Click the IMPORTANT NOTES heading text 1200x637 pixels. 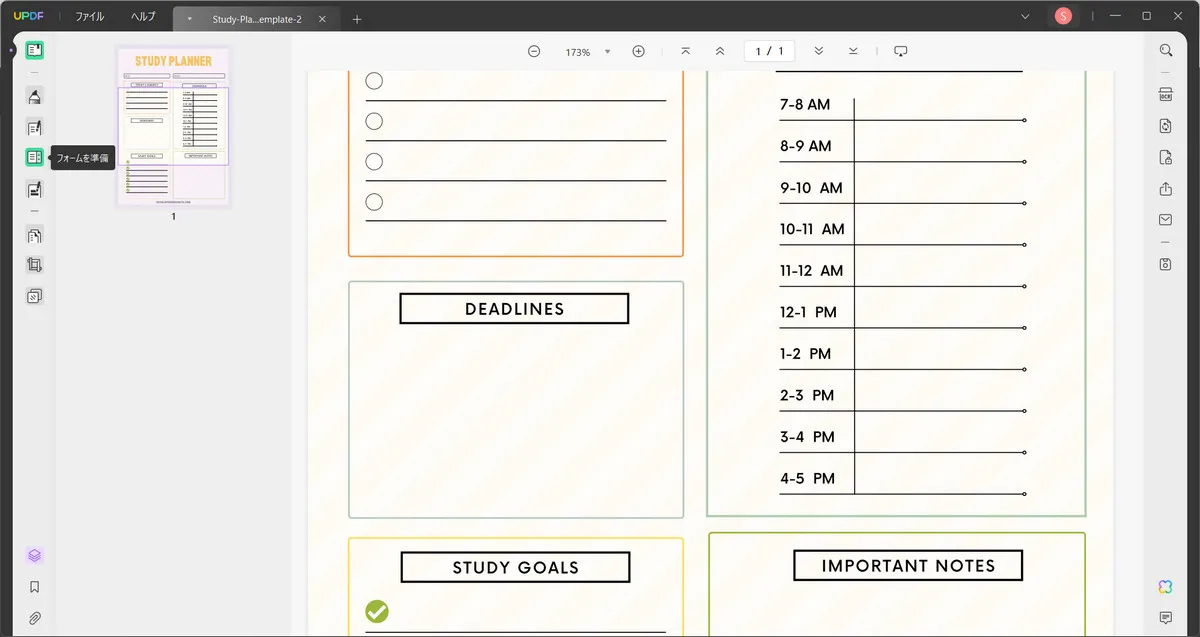click(x=908, y=566)
